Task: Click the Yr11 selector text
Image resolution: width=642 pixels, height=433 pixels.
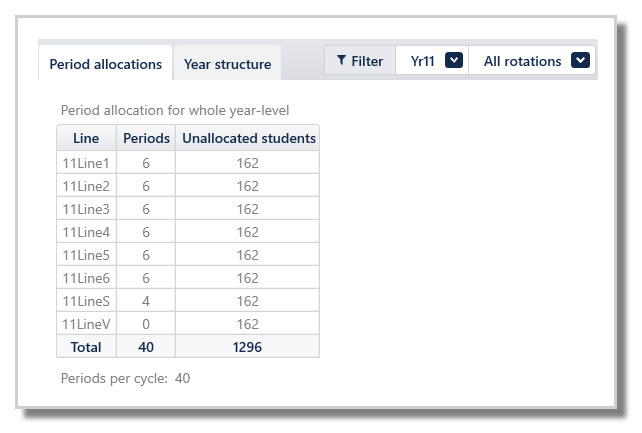Action: pos(424,61)
